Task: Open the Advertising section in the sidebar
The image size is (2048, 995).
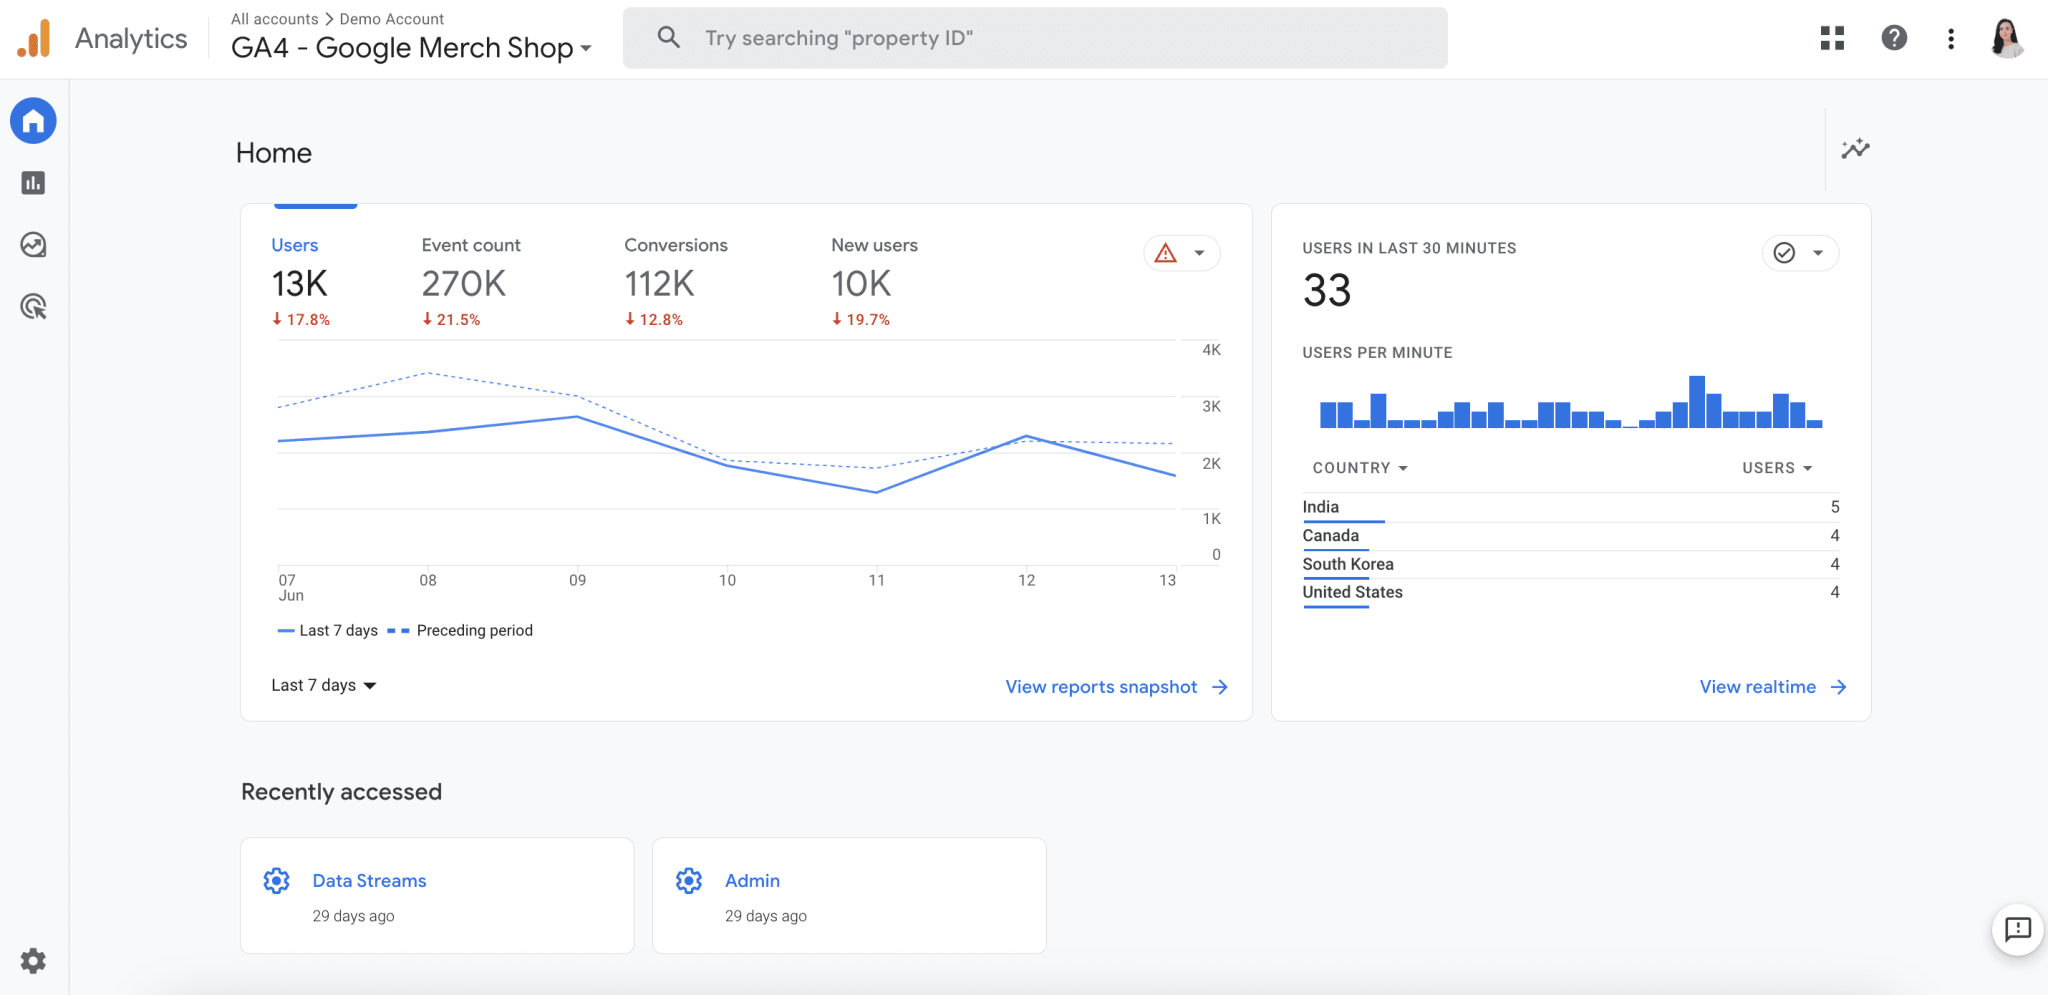Action: 33,306
